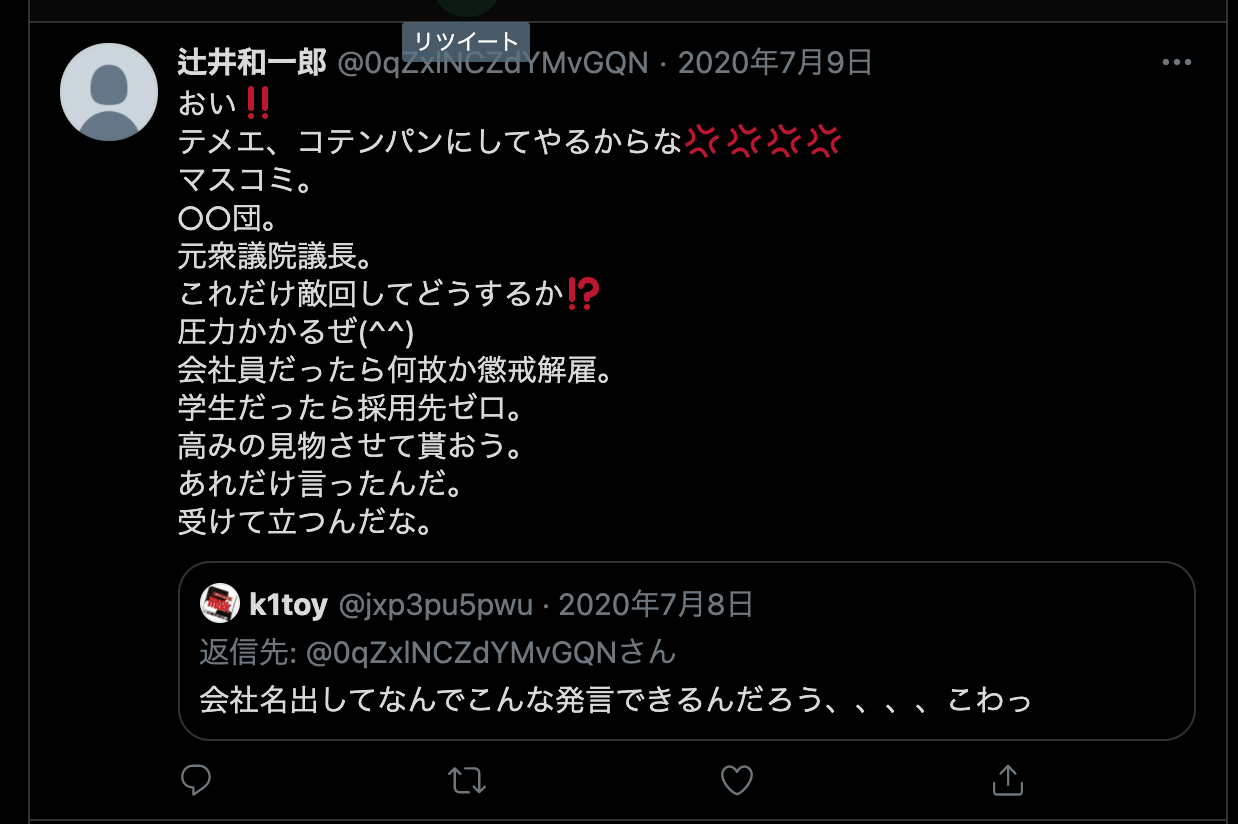Click k1toy's small profile avatar
The width and height of the screenshot is (1238, 824).
coord(220,603)
